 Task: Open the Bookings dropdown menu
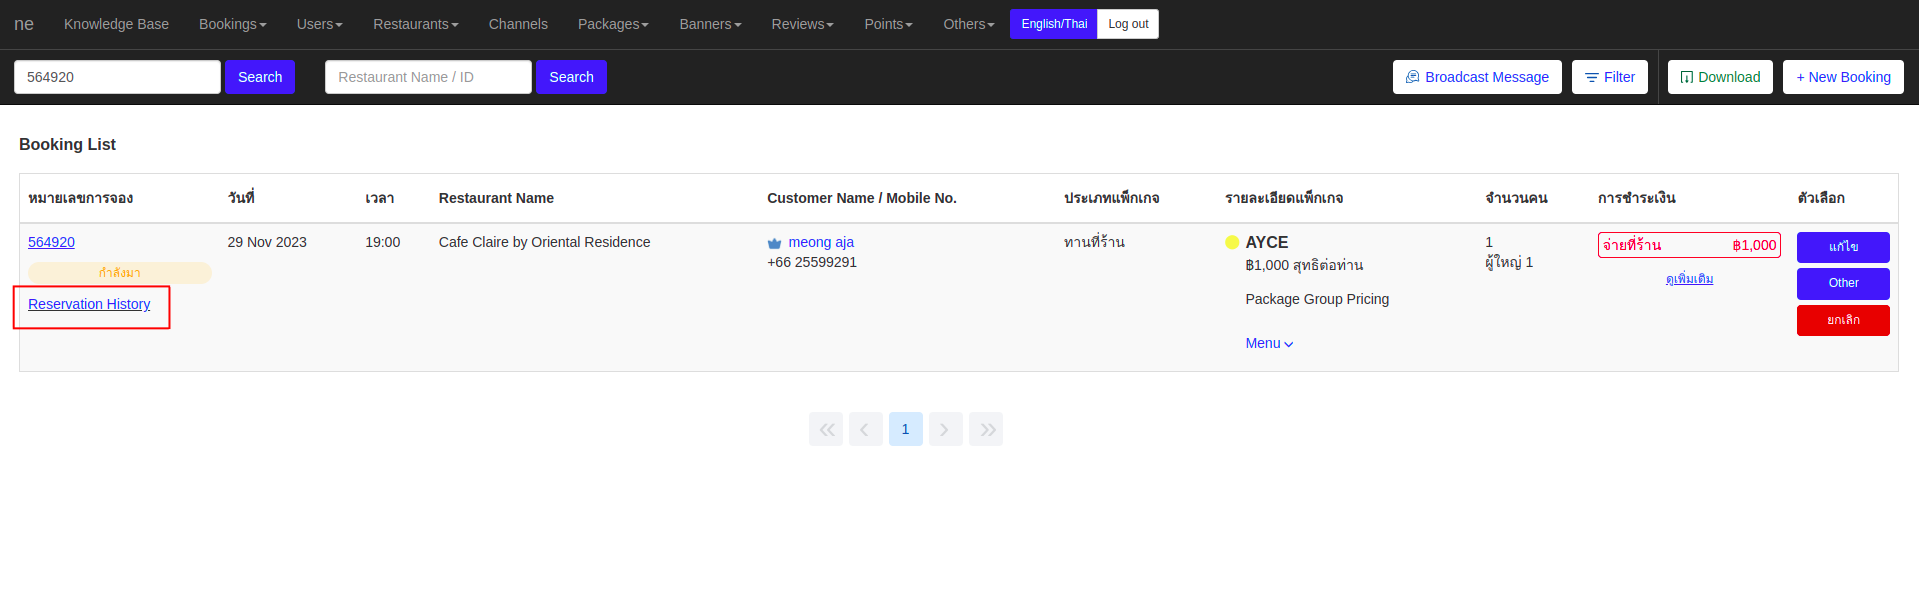click(x=232, y=24)
